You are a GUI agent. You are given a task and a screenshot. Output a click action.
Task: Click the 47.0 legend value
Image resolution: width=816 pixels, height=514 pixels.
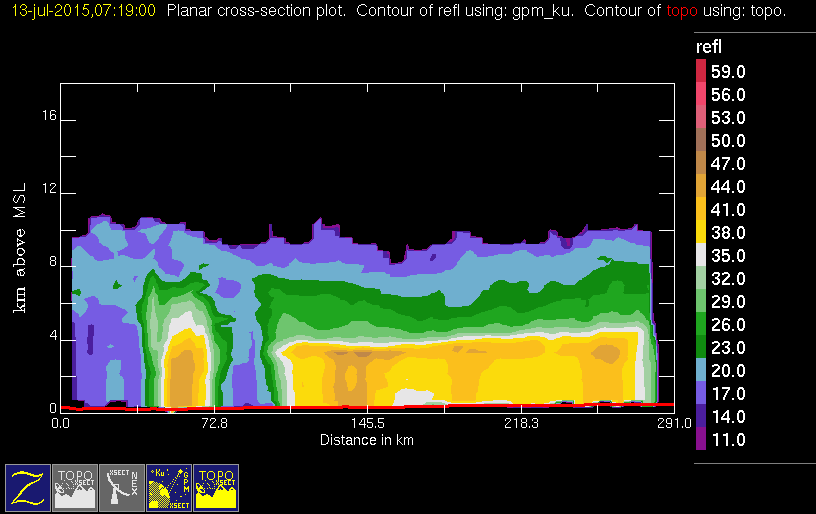728,163
